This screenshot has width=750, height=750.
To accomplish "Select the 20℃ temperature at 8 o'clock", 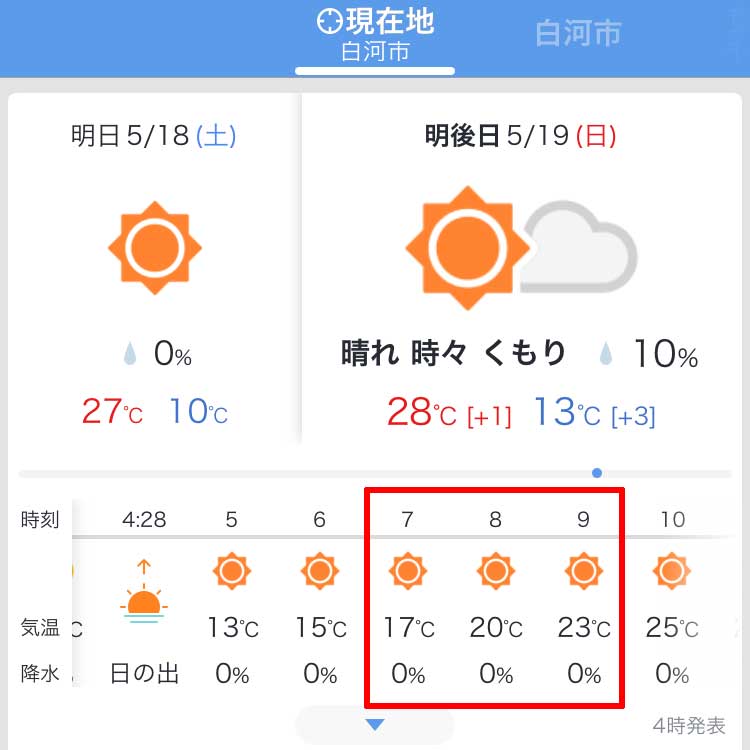I will coord(496,627).
